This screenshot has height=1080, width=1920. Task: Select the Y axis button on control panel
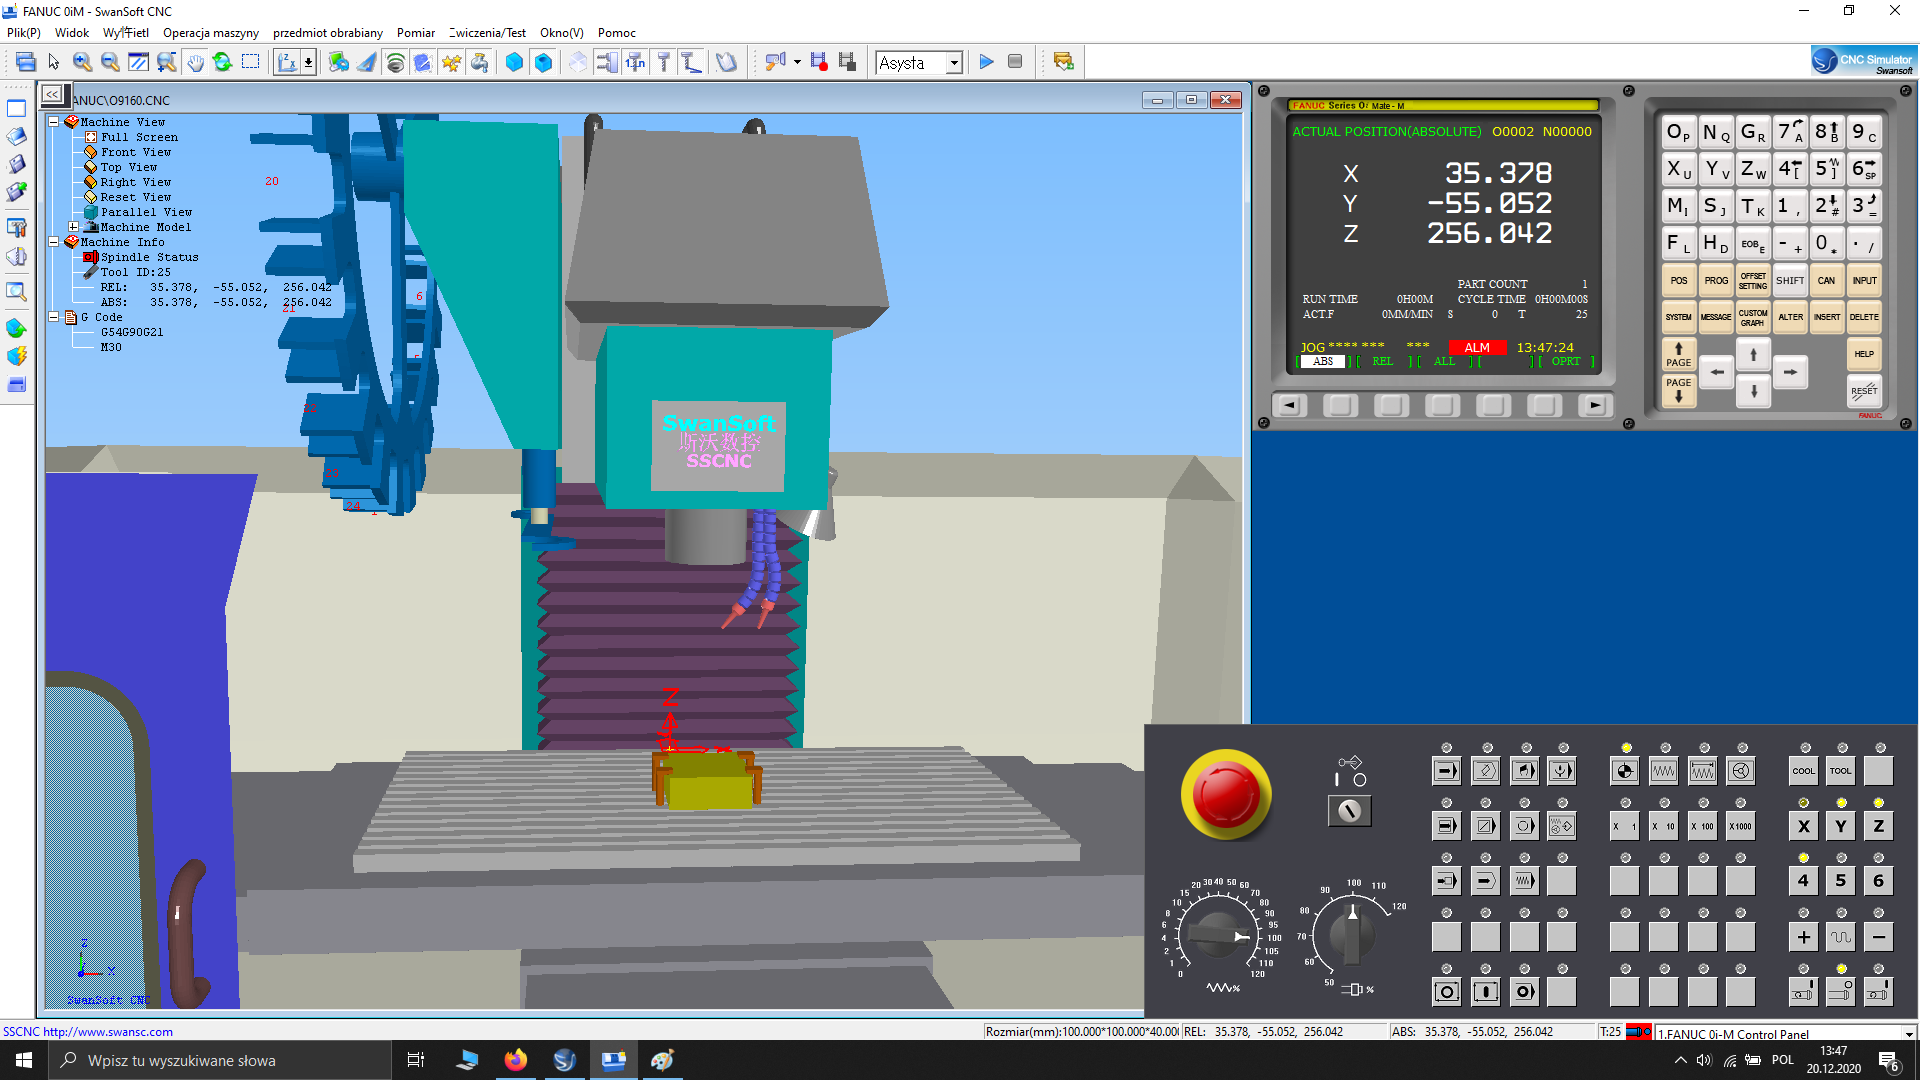click(x=1841, y=826)
